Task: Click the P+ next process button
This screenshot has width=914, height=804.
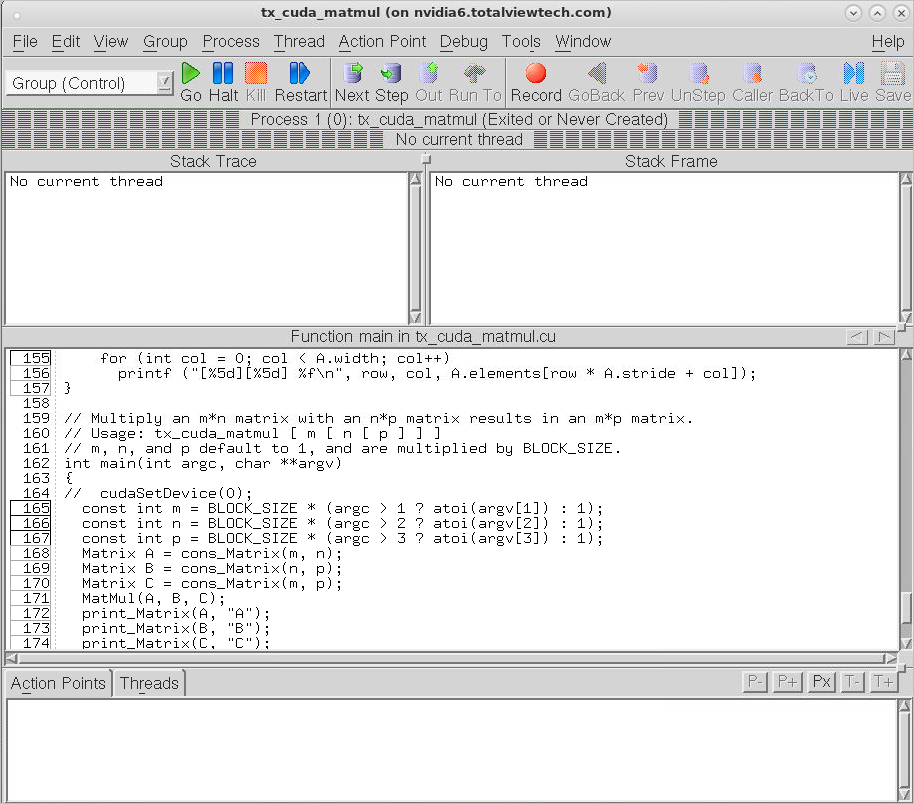Action: click(789, 682)
